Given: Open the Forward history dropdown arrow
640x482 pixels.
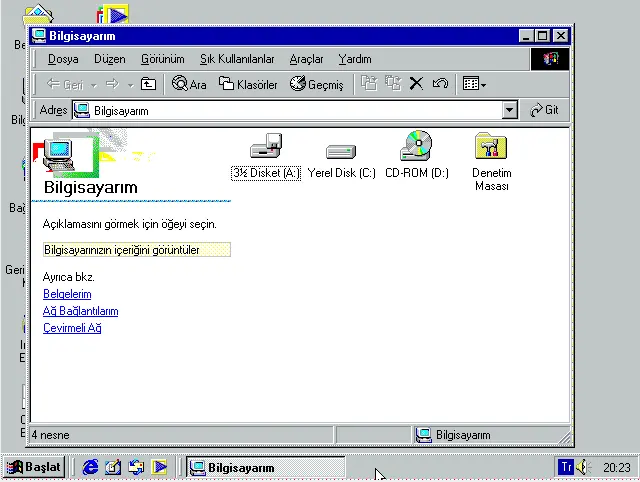Looking at the screenshot, I should (131, 85).
